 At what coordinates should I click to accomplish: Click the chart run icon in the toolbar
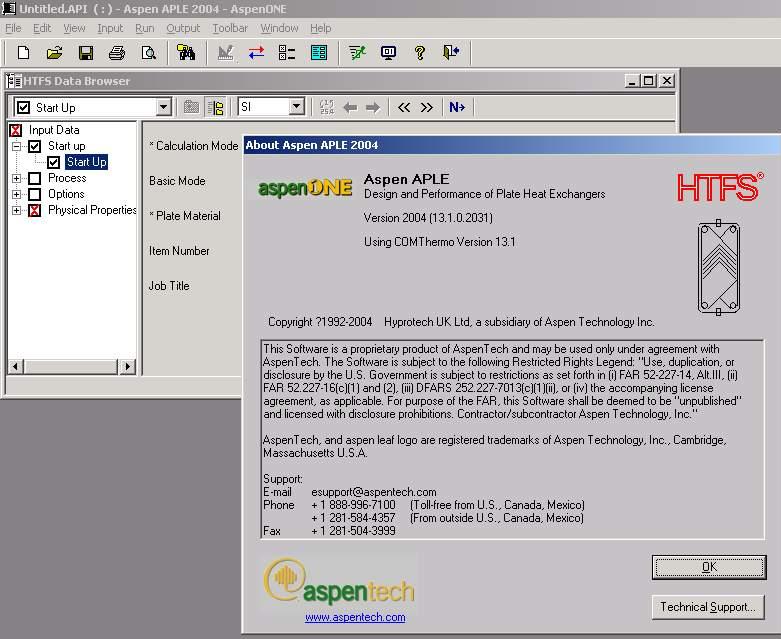225,52
